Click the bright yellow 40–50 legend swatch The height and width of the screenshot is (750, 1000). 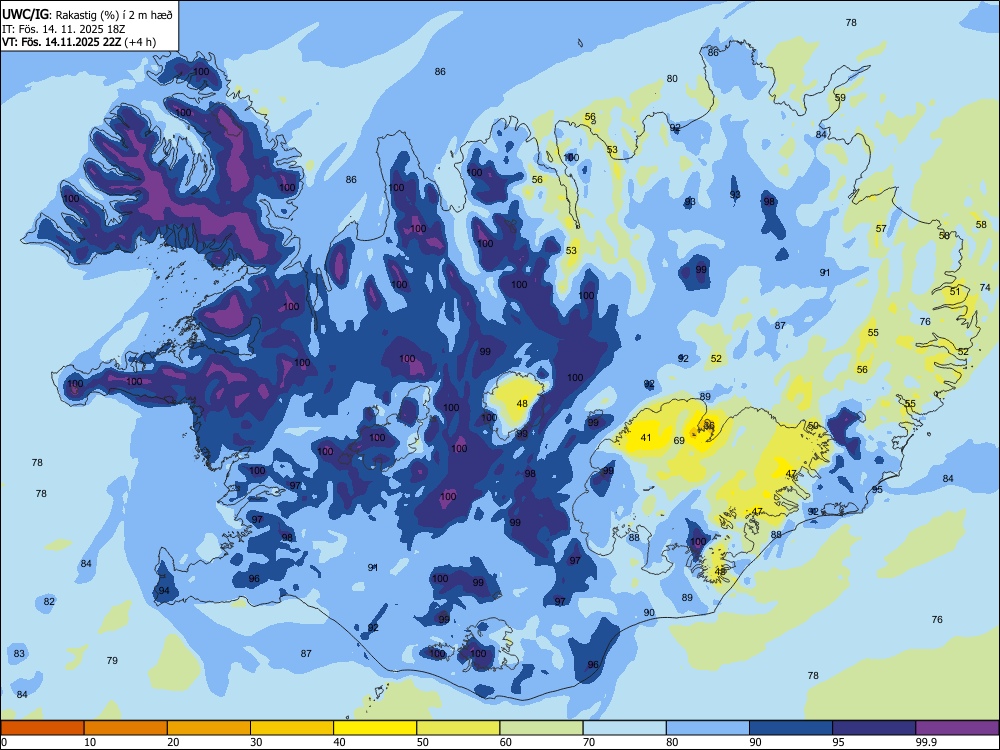pos(375,728)
